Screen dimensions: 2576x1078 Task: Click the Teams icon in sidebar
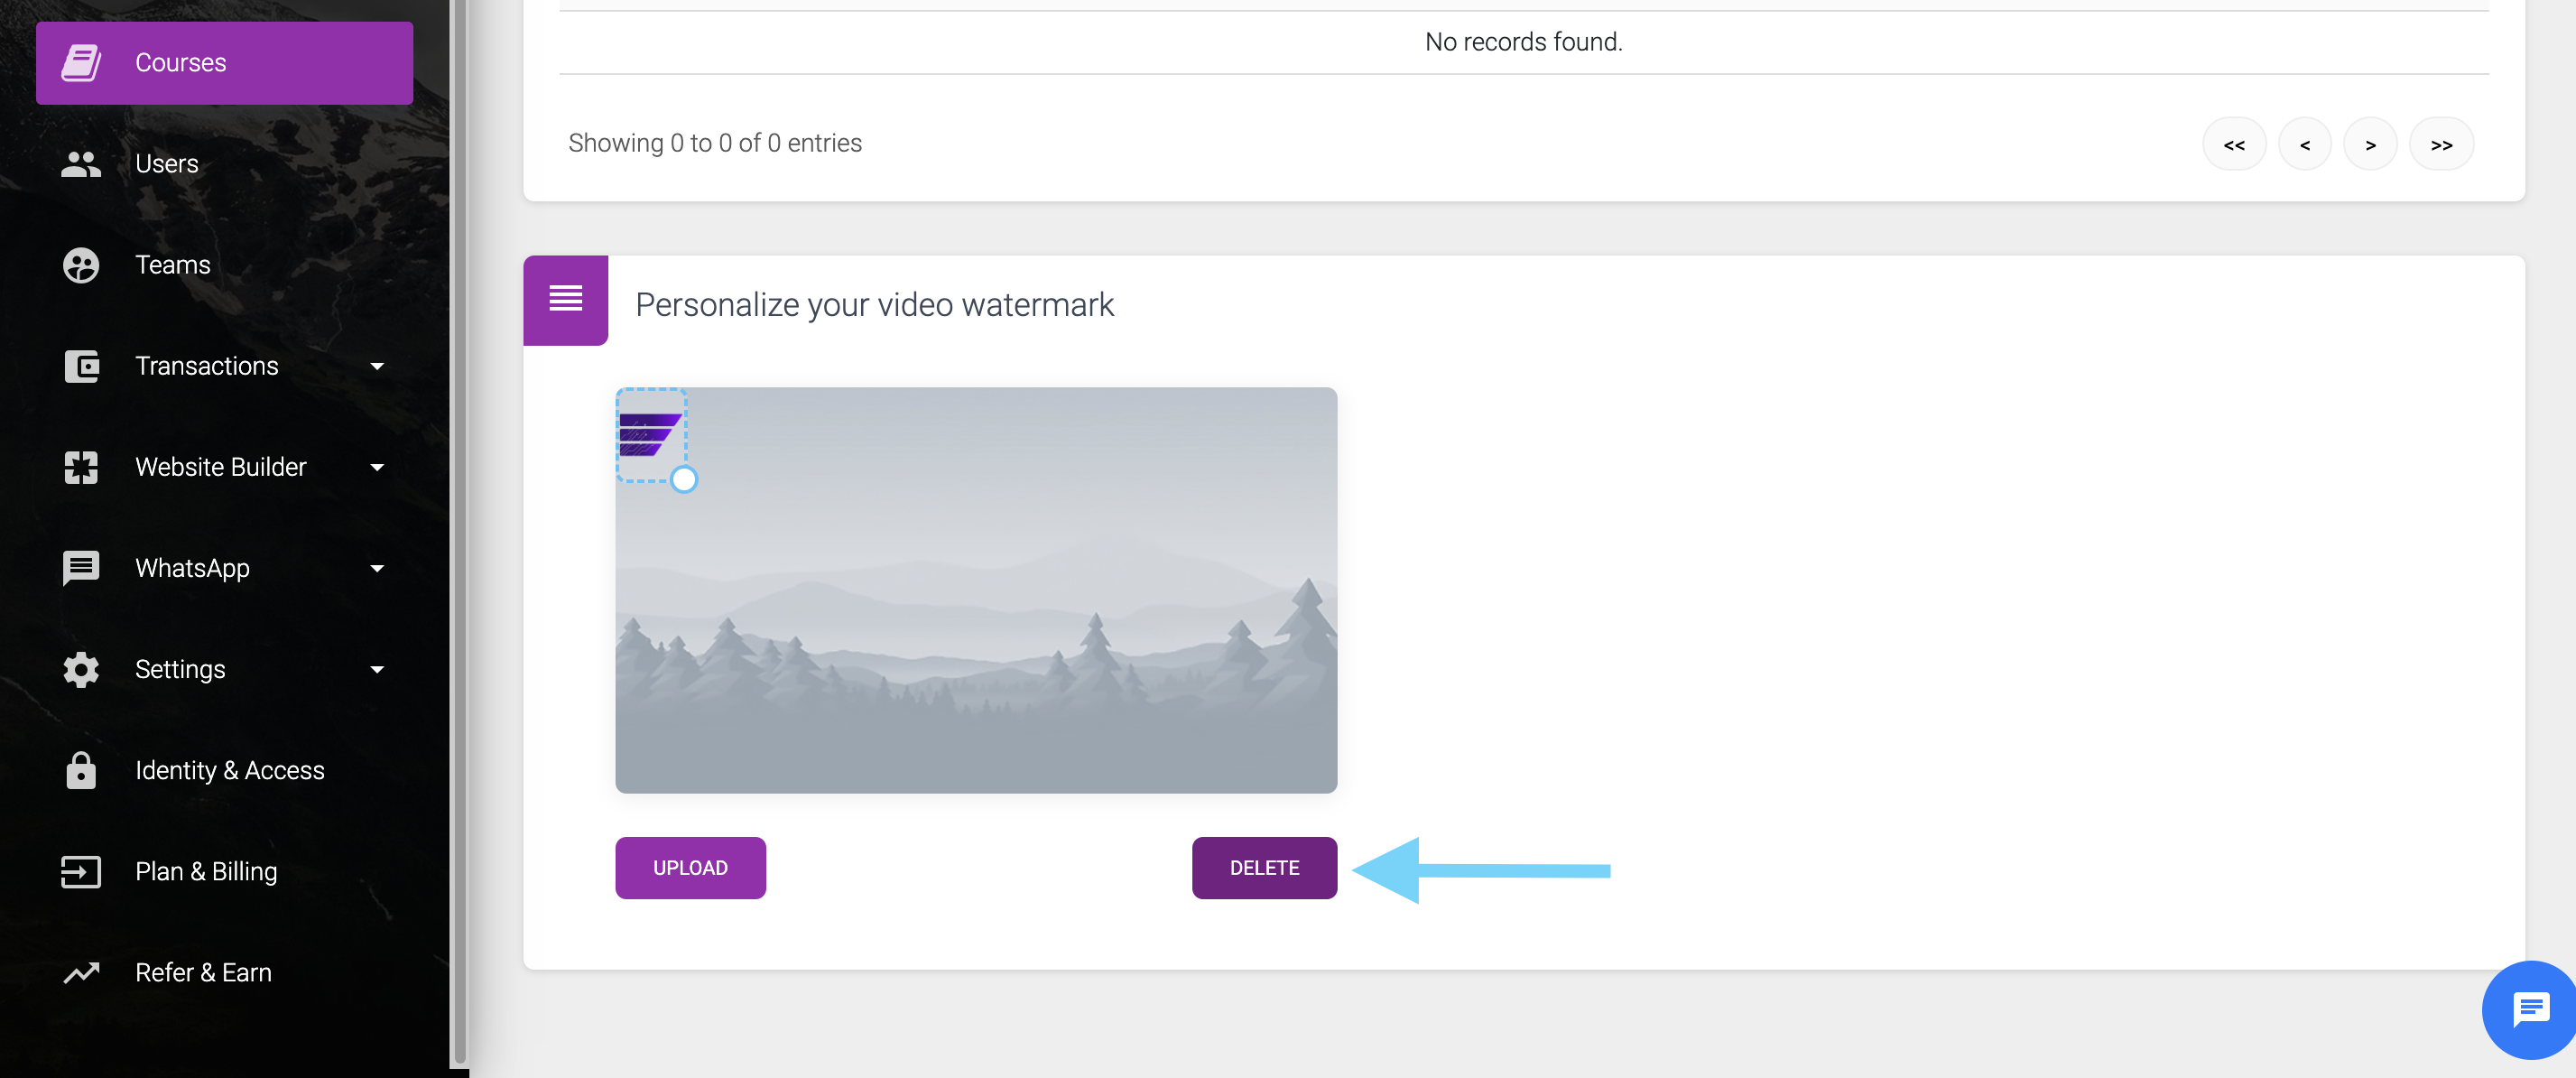(81, 265)
